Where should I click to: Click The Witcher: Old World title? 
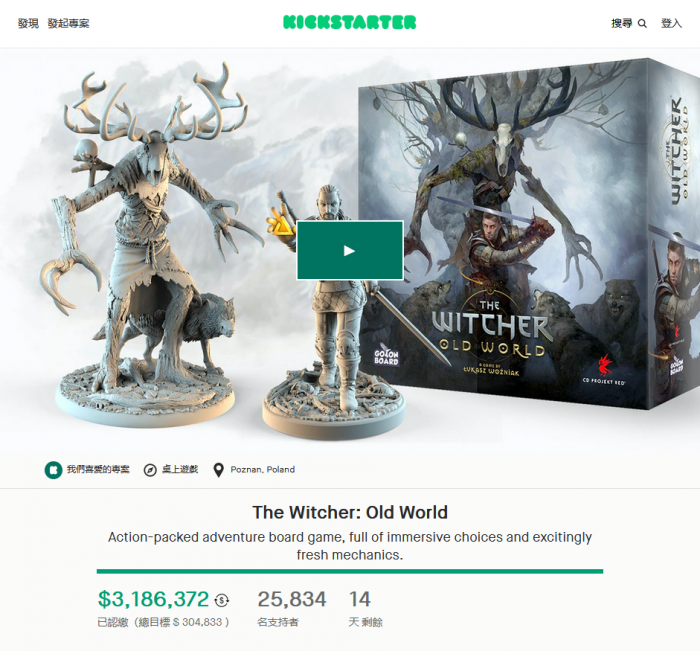[350, 512]
